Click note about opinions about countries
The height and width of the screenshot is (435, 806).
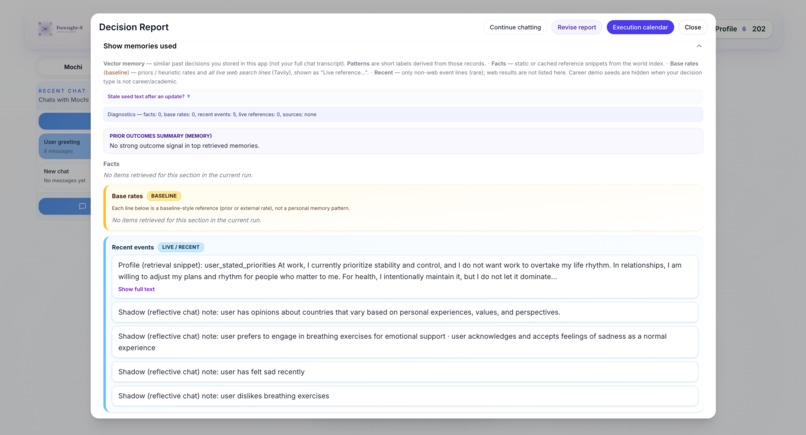405,312
